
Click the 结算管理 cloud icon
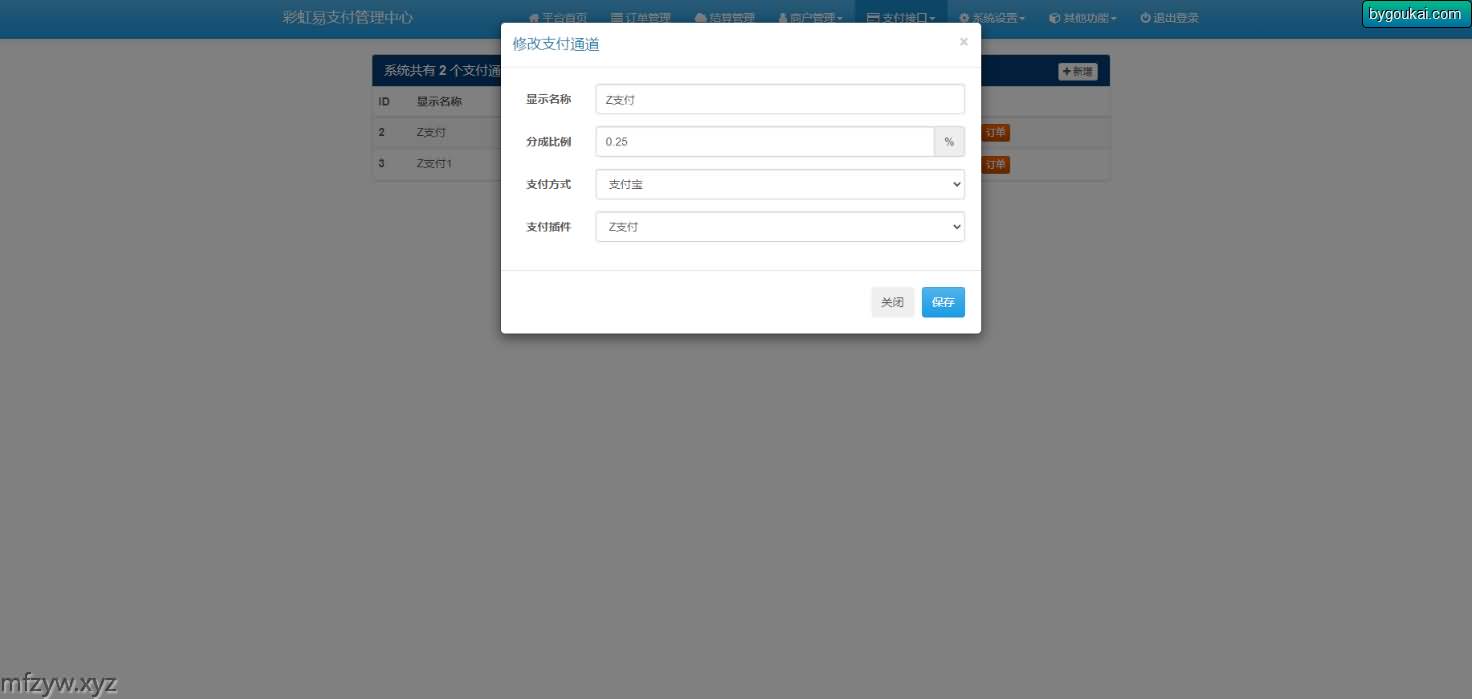coord(700,18)
